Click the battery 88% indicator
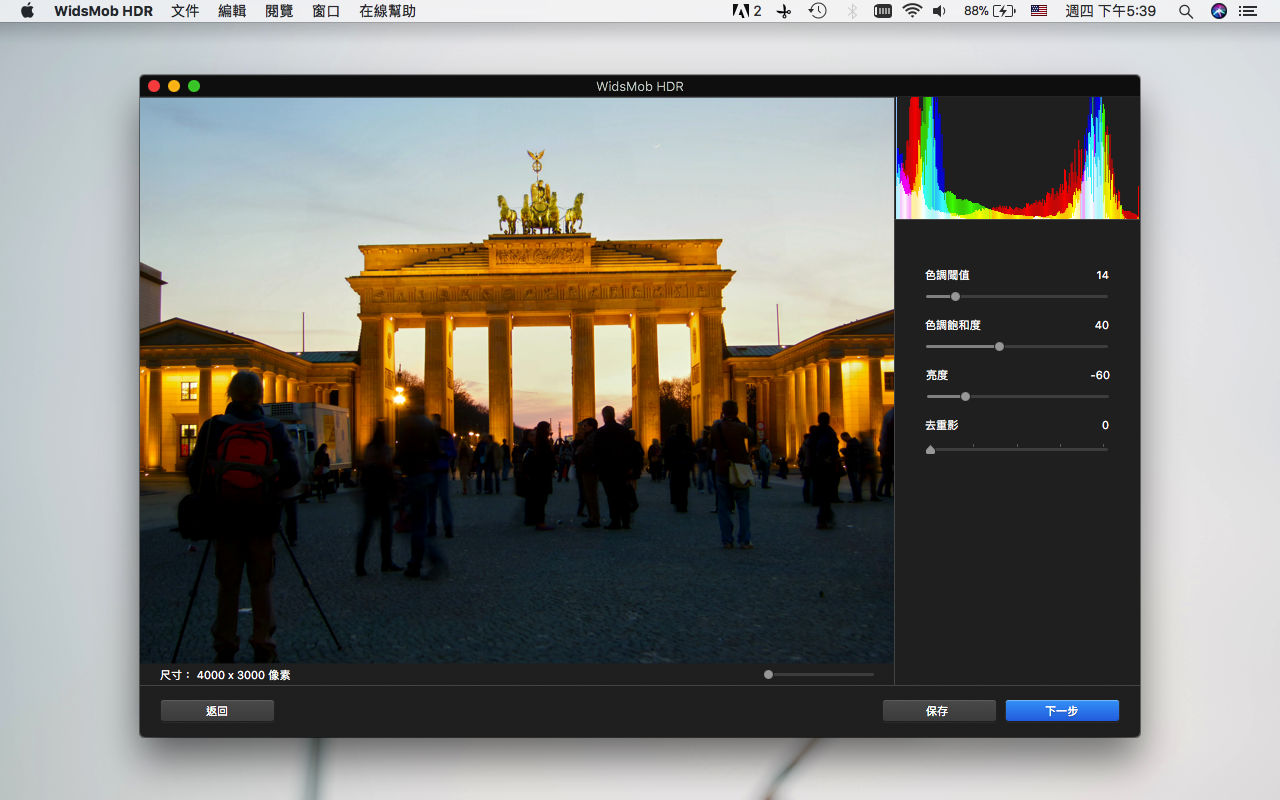Image resolution: width=1280 pixels, height=800 pixels. pyautogui.click(x=989, y=11)
